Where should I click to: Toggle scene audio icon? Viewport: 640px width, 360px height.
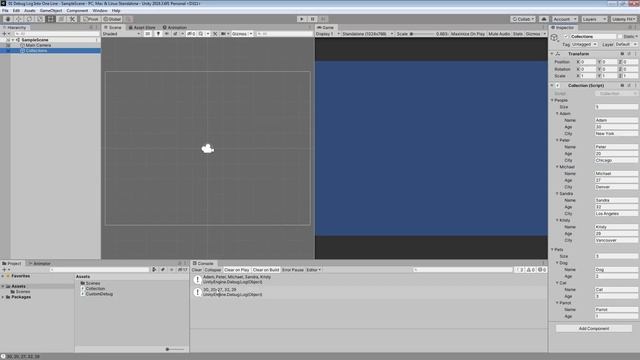tap(167, 34)
